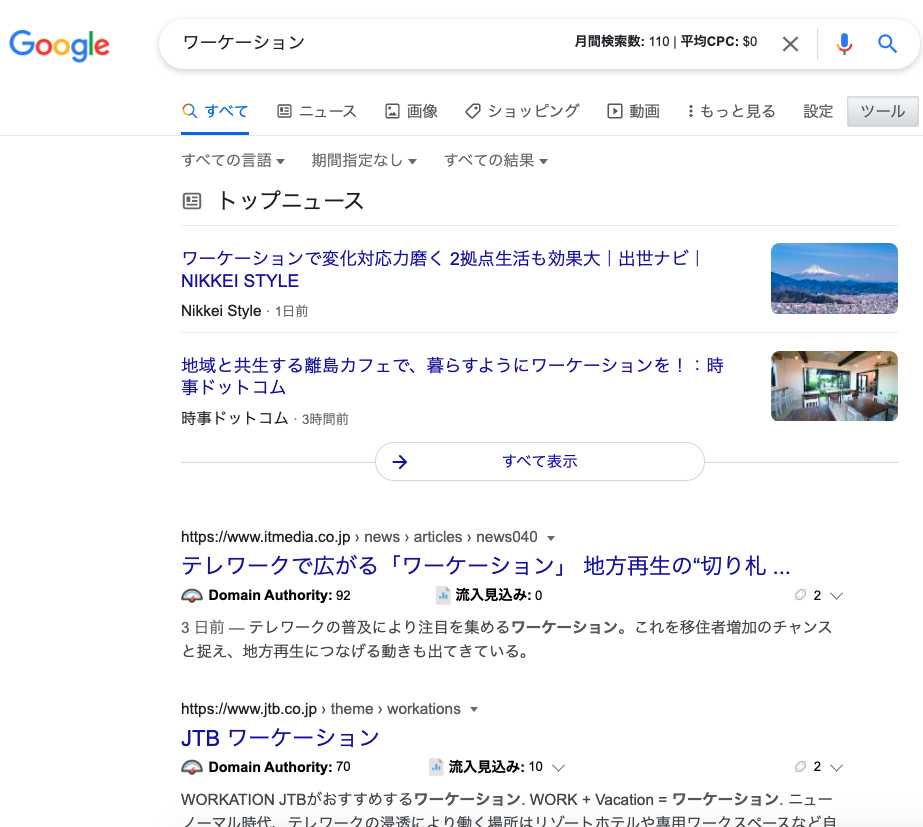
Task: Click the search input containing ワーケーション
Action: tap(370, 43)
